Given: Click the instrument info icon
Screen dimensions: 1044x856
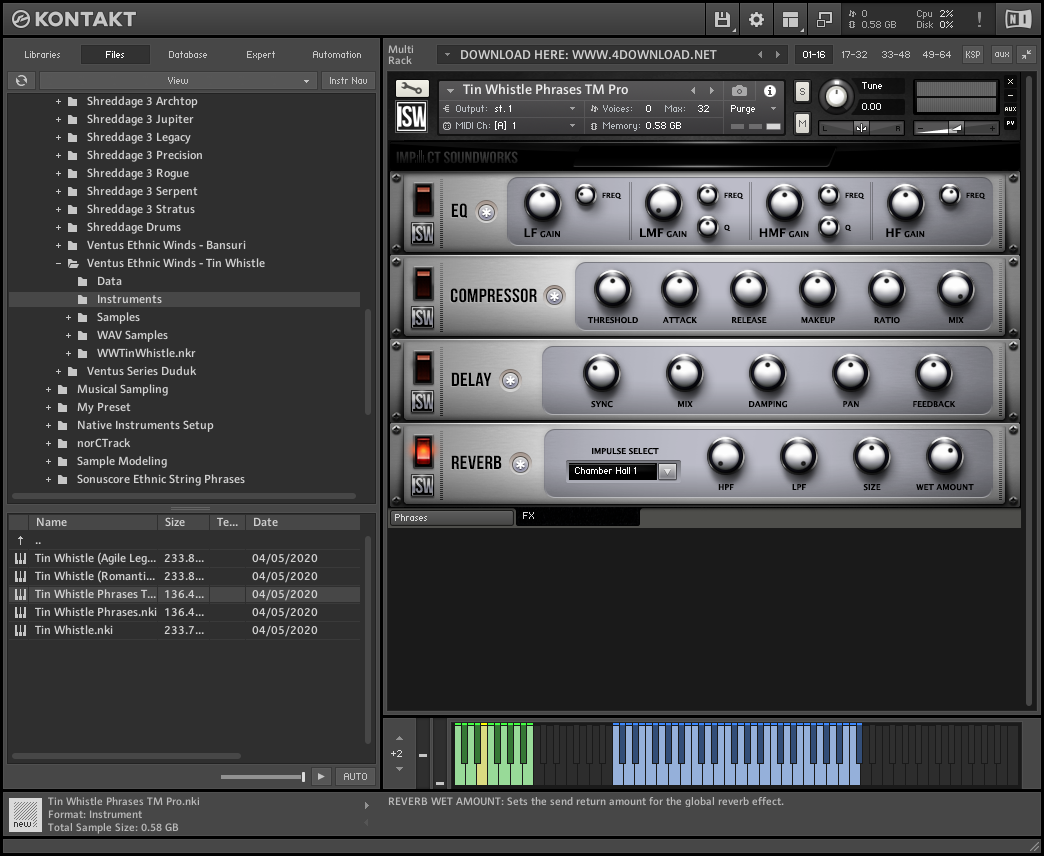Looking at the screenshot, I should (770, 91).
